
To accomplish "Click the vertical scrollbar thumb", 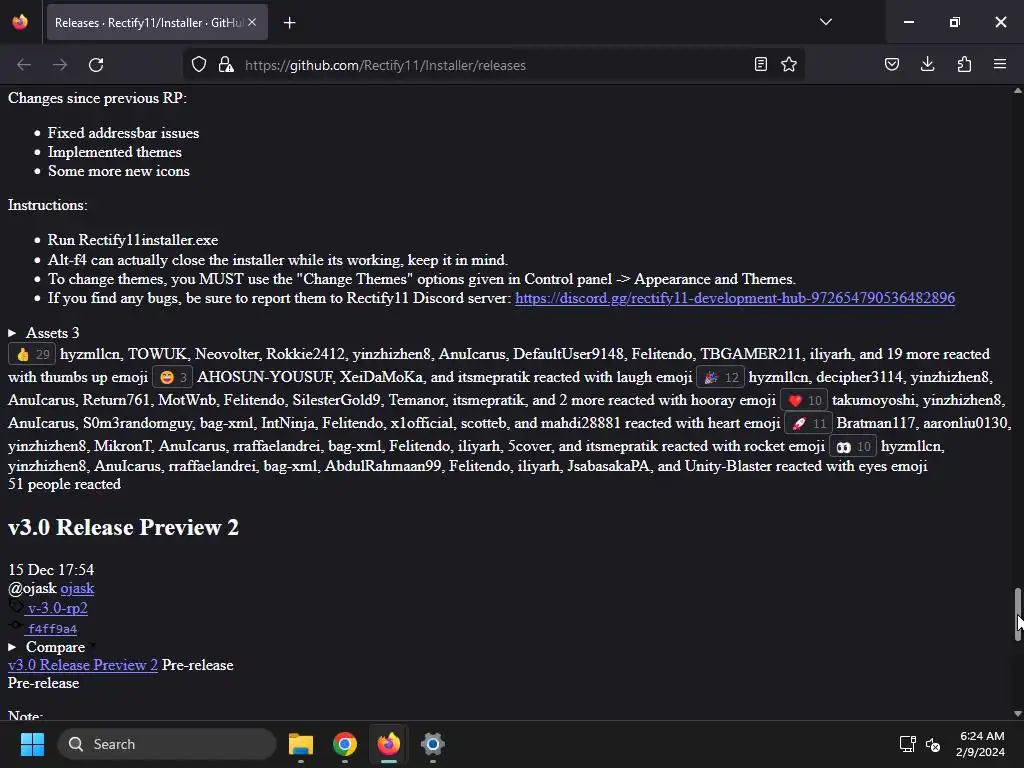I will click(x=1017, y=614).
